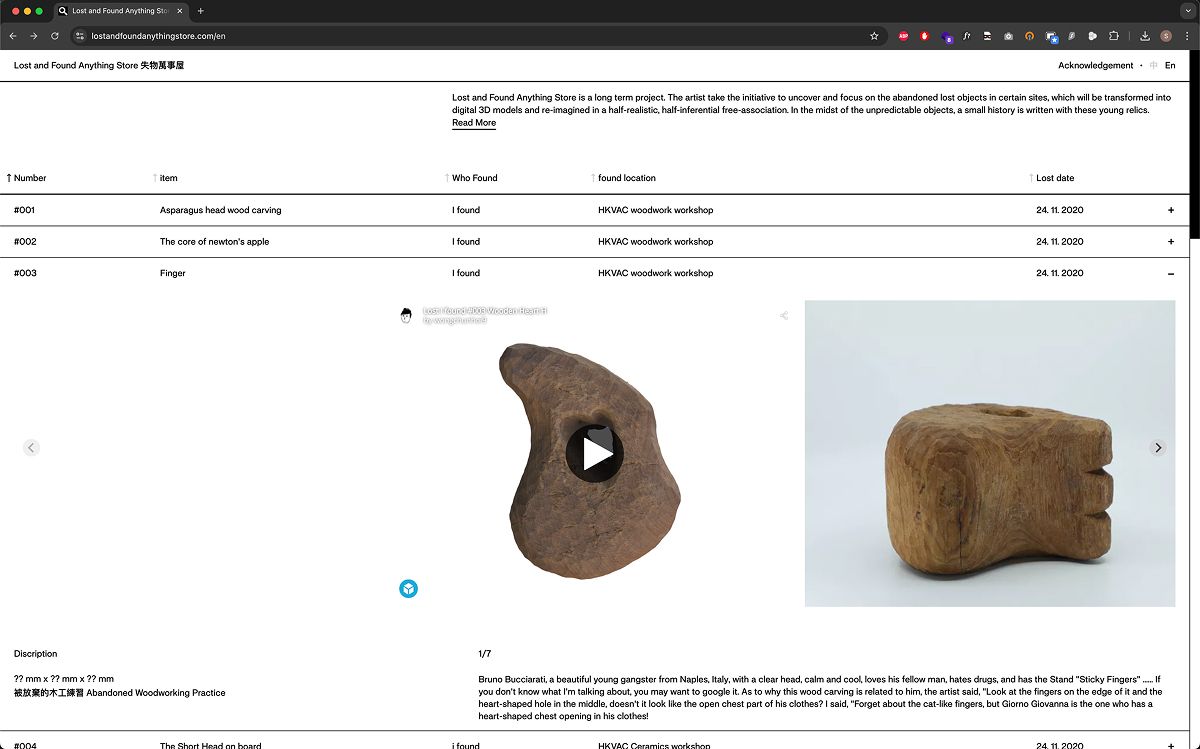Image resolution: width=1200 pixels, height=749 pixels.
Task: Click the 1/7 slide counter
Action: coord(485,654)
